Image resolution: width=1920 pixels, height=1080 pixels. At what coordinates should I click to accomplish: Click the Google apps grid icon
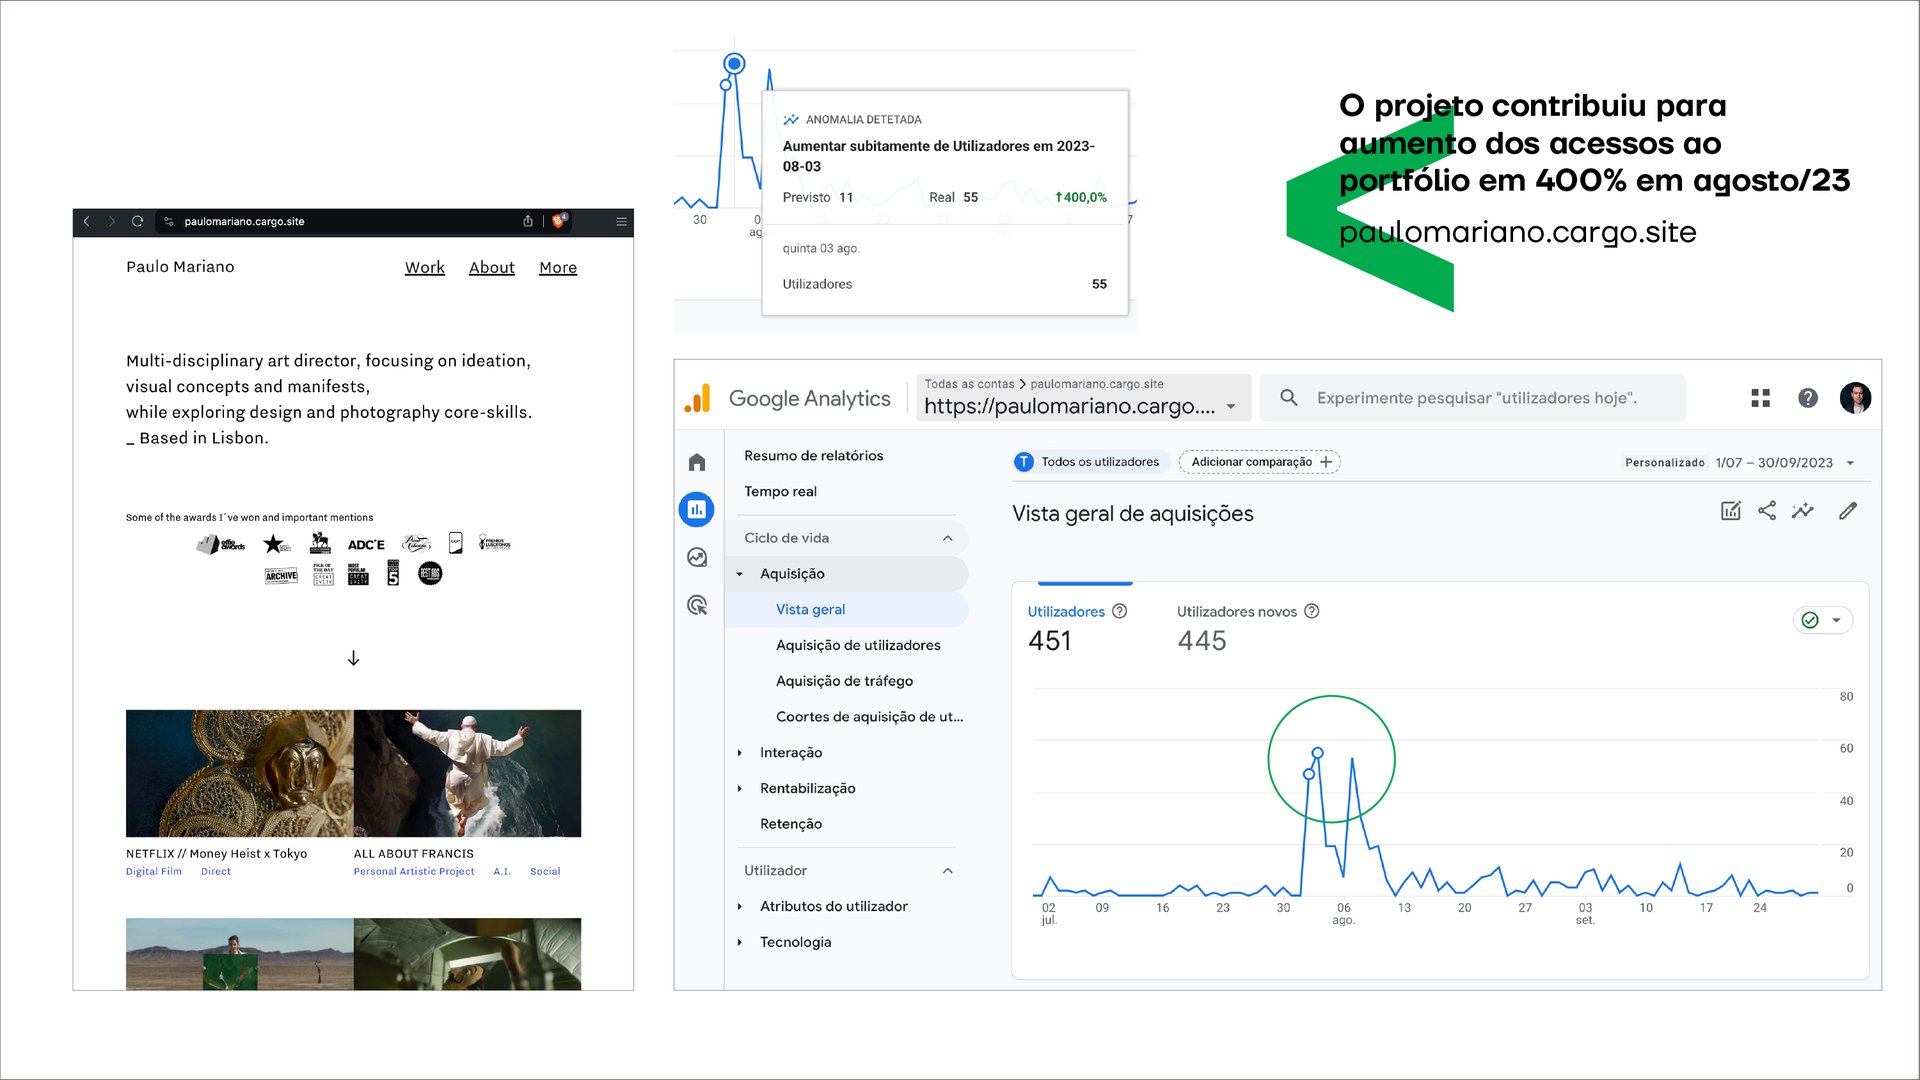[x=1760, y=398]
